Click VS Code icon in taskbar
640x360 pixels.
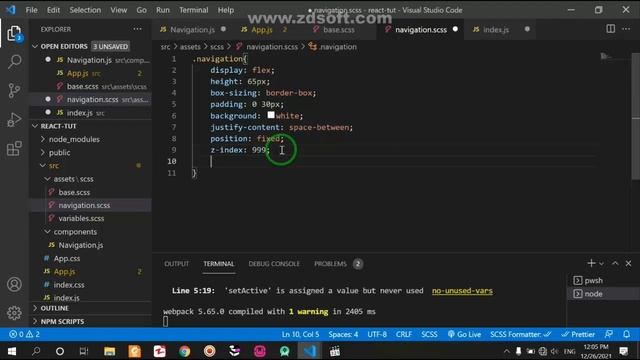pyautogui.click(x=309, y=351)
